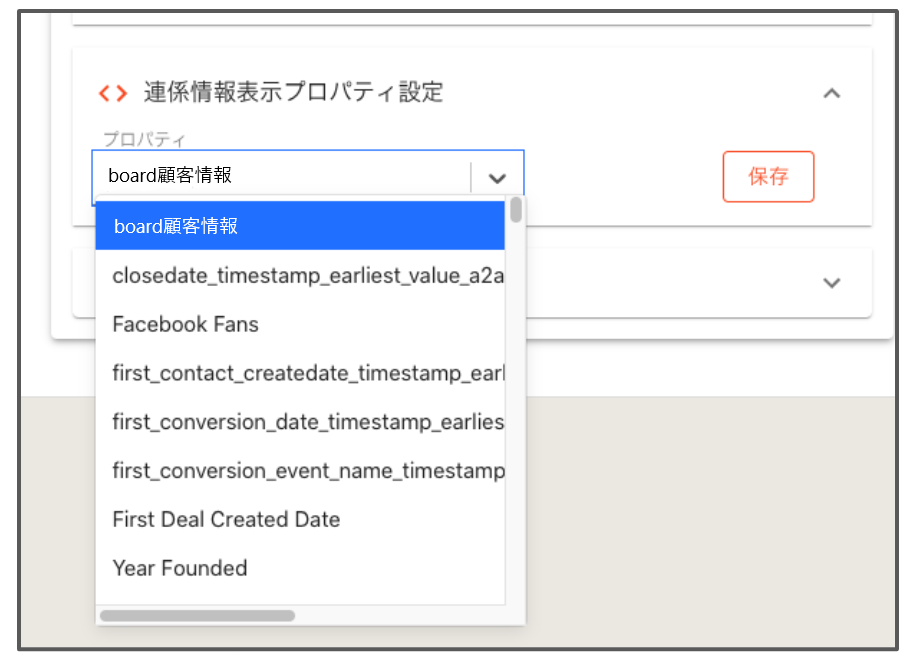Select the highlighted board顧客情報 option
The width and height of the screenshot is (912, 665).
[300, 226]
